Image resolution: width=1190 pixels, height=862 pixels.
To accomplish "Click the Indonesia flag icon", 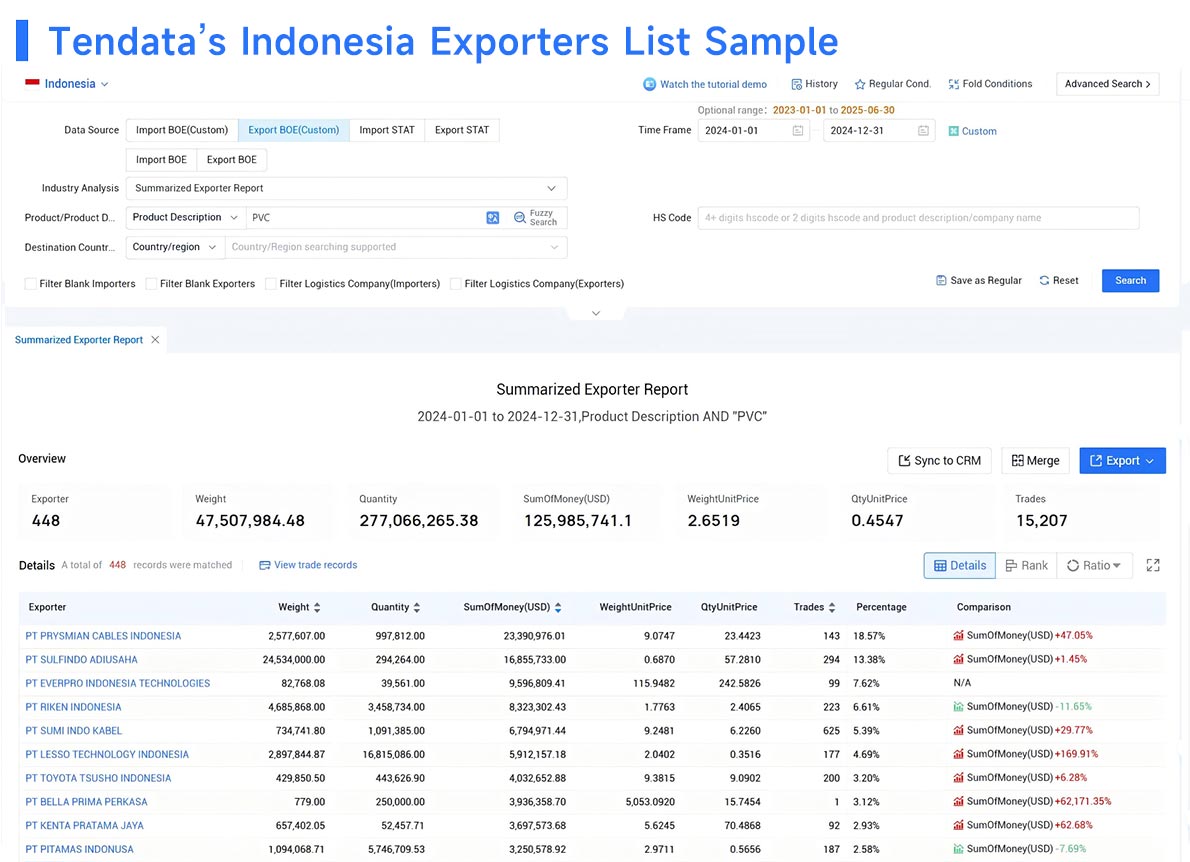I will click(x=32, y=83).
